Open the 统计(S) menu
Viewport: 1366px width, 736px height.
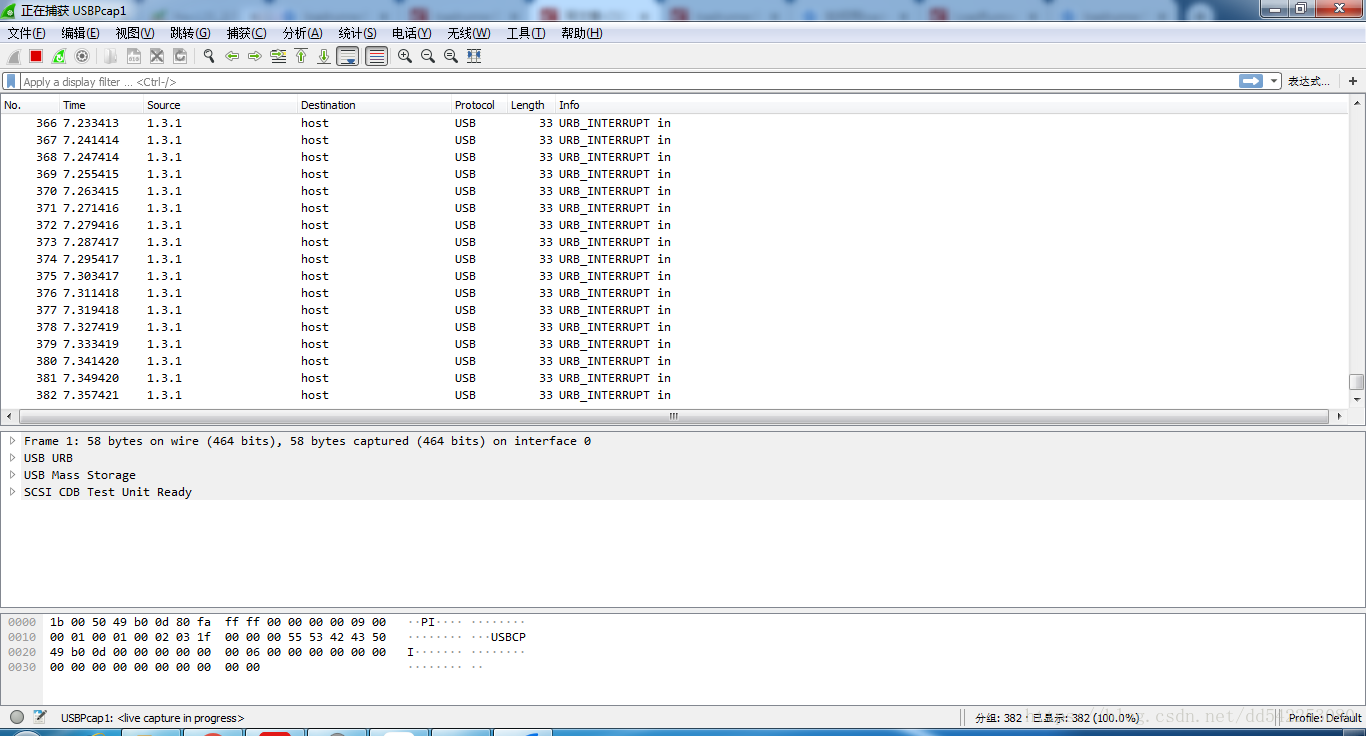[357, 33]
